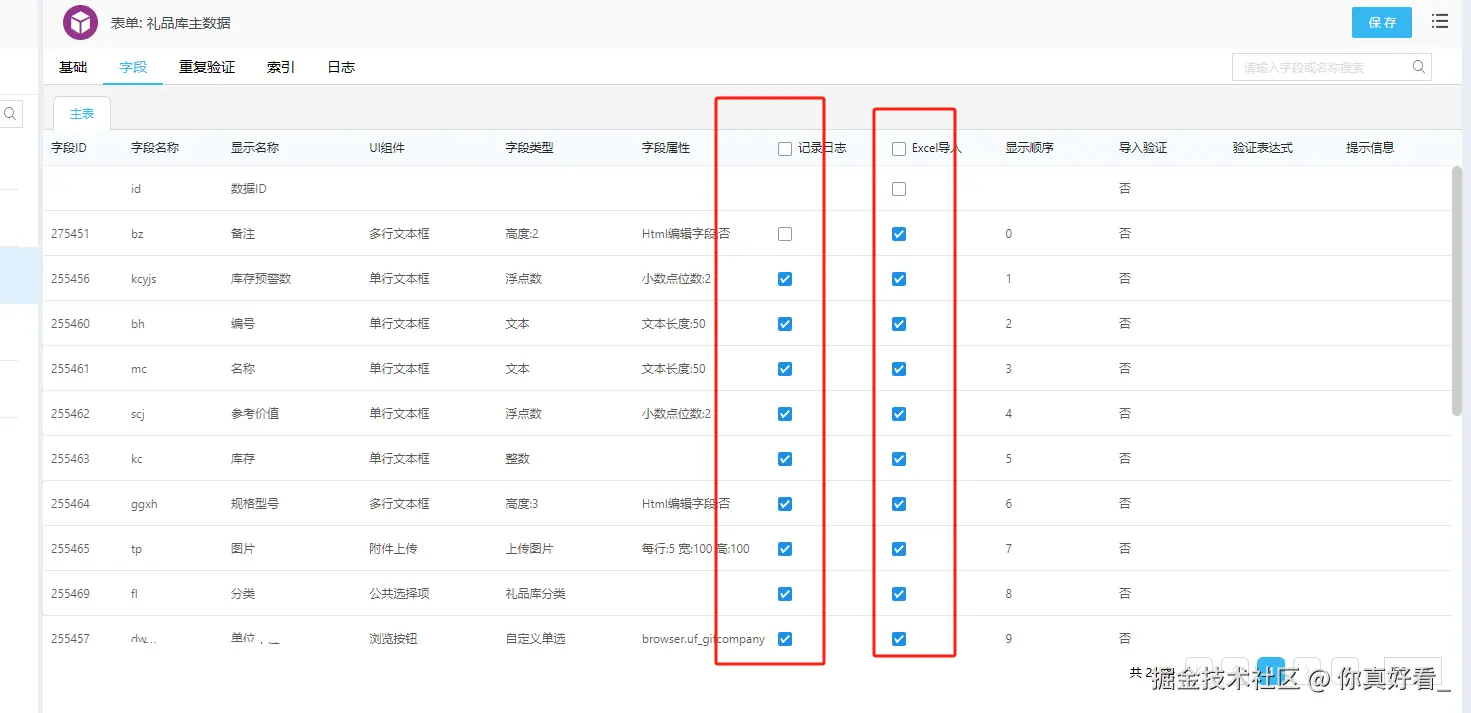This screenshot has height=713, width=1471.
Task: Toggle the 记录日志 header select-all checkbox
Action: (785, 149)
